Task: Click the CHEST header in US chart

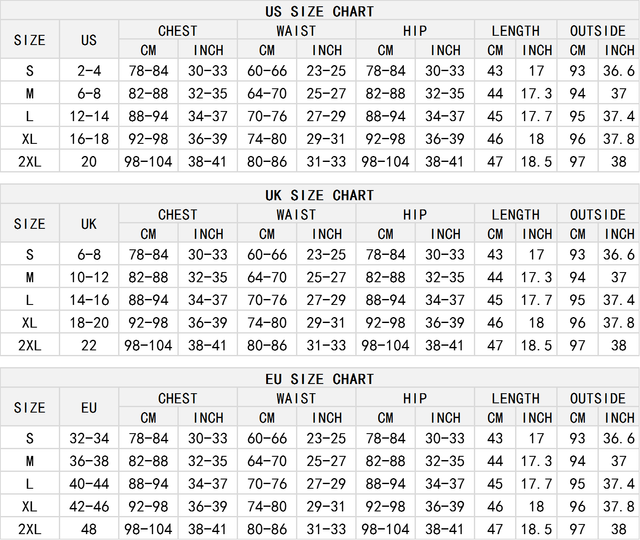Action: (x=178, y=31)
